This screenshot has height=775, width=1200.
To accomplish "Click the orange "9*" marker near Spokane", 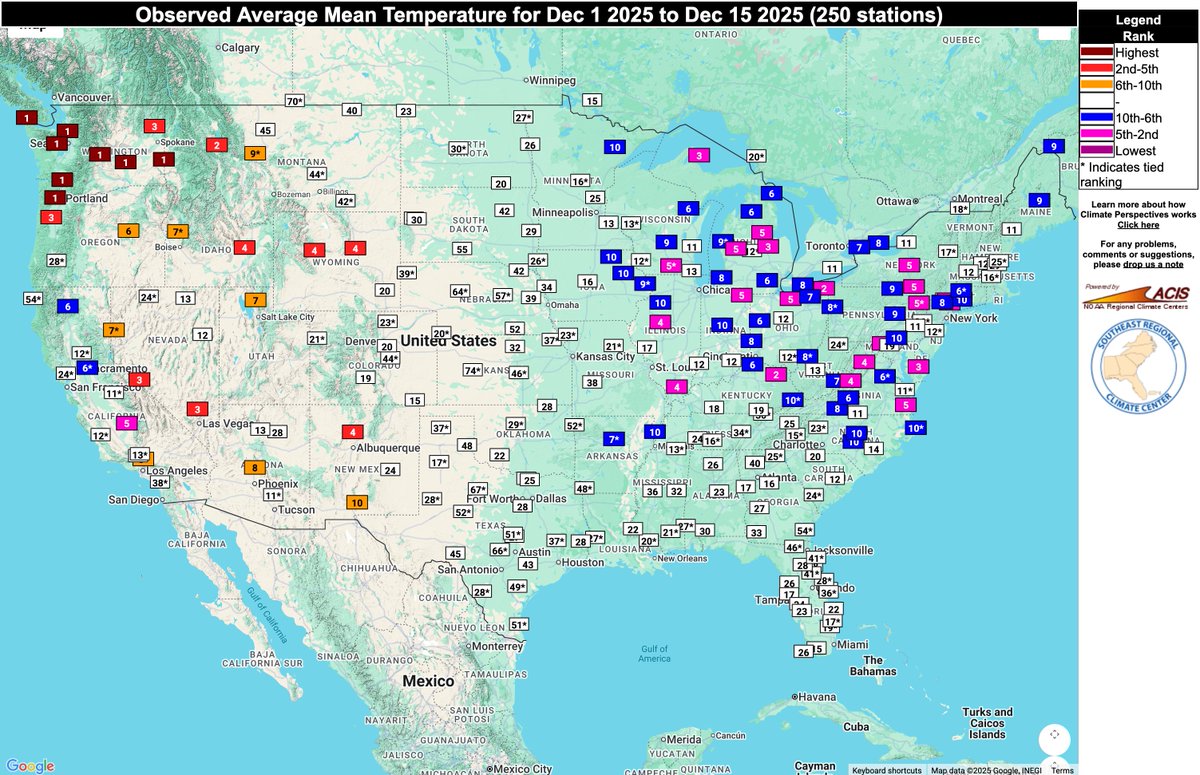I will point(255,153).
